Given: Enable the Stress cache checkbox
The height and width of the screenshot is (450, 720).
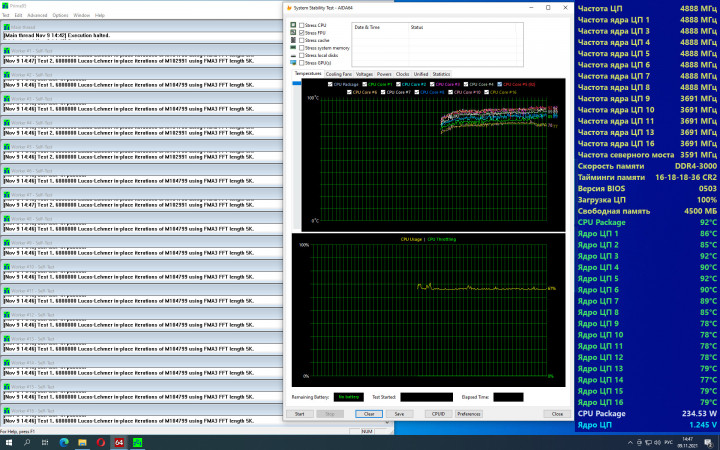Looking at the screenshot, I should 301,40.
